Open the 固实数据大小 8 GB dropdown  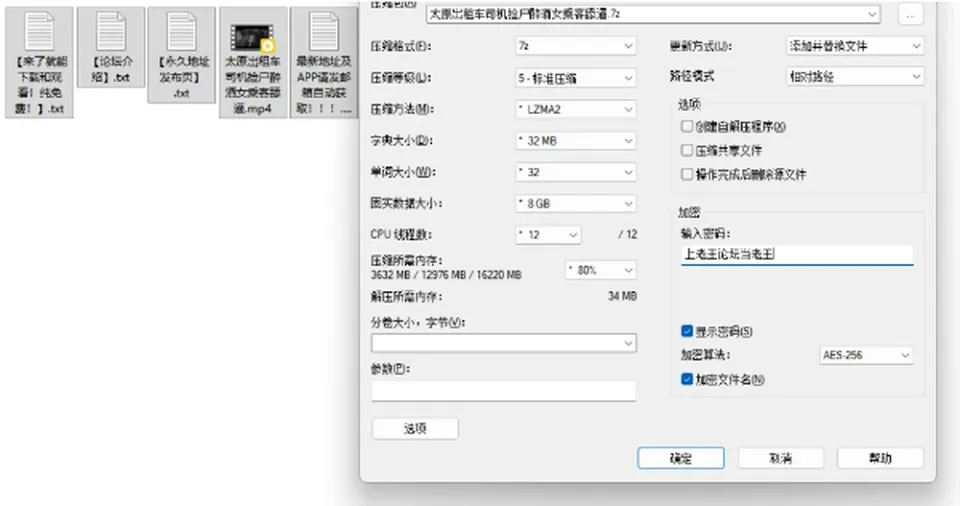(576, 203)
